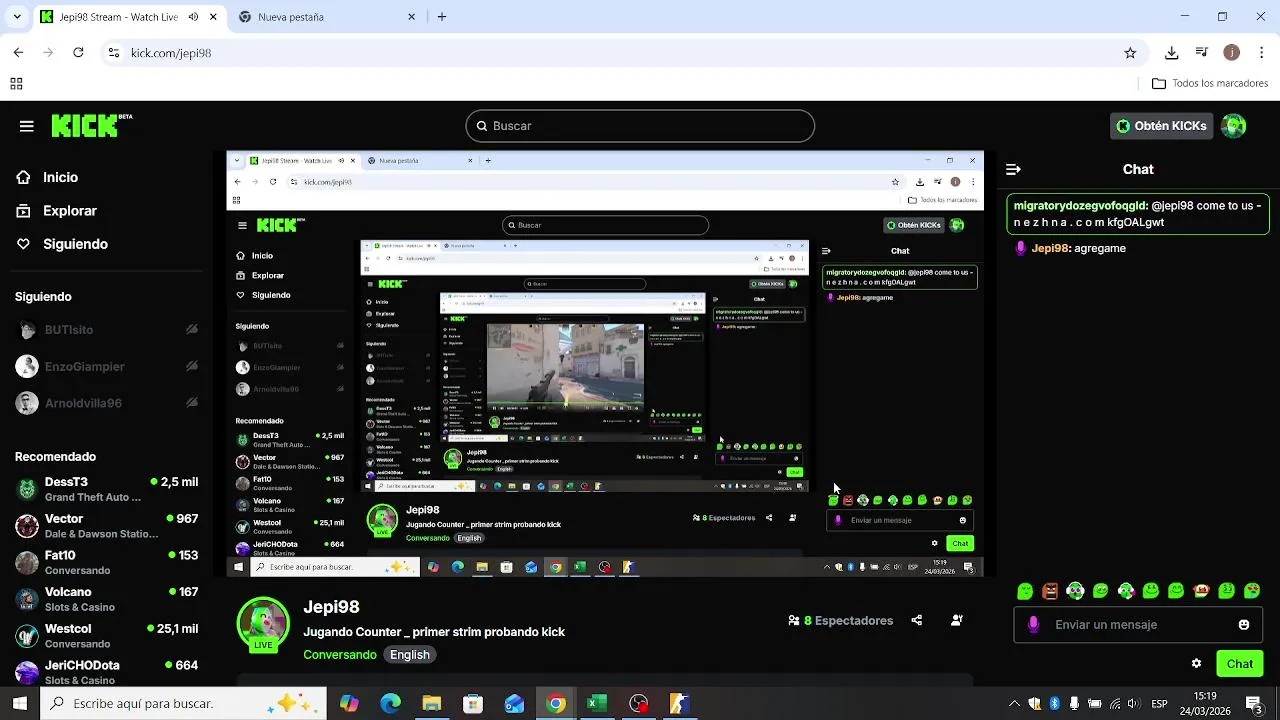Insert the angry brown face emote
The image size is (1280, 720).
(x=1050, y=591)
